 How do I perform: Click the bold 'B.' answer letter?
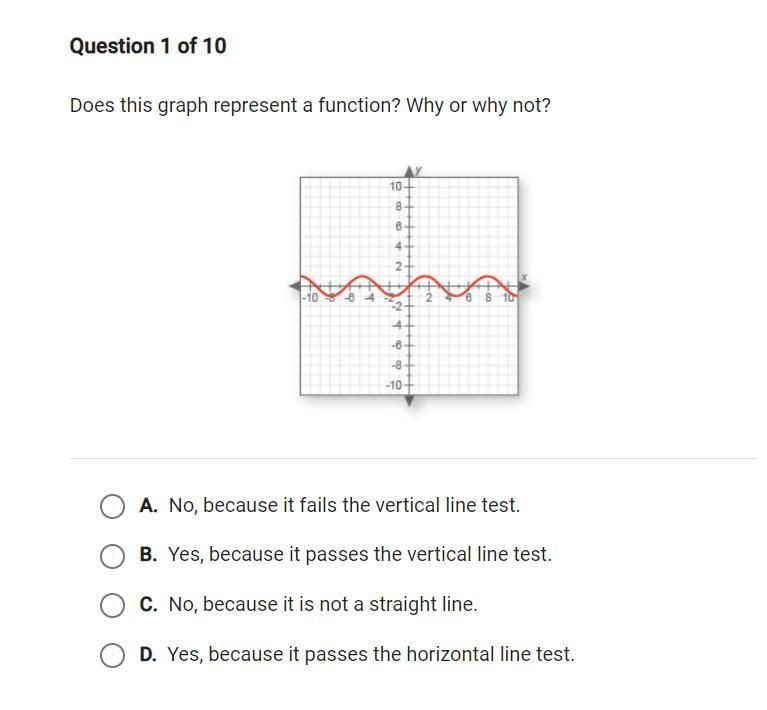149,555
